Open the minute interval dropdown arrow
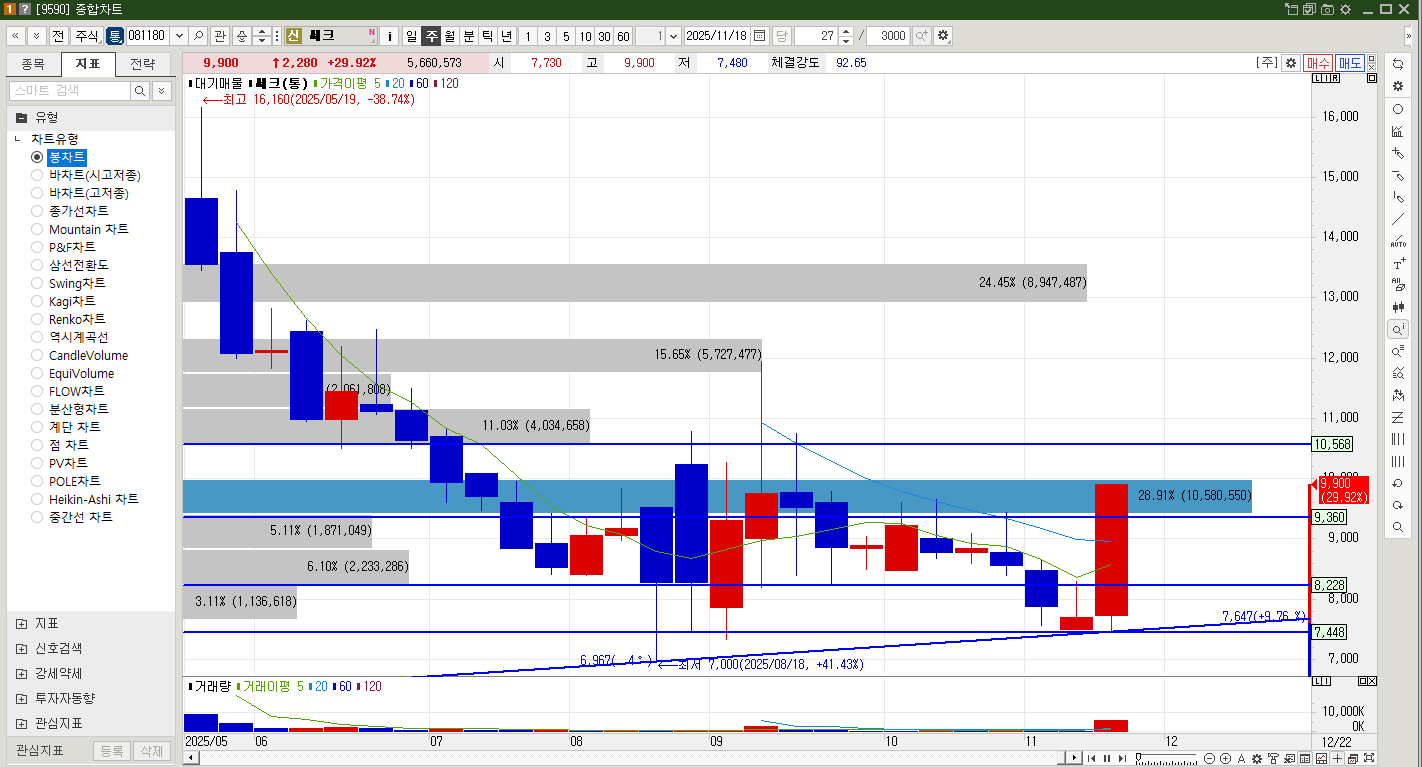This screenshot has height=767, width=1422. point(672,36)
